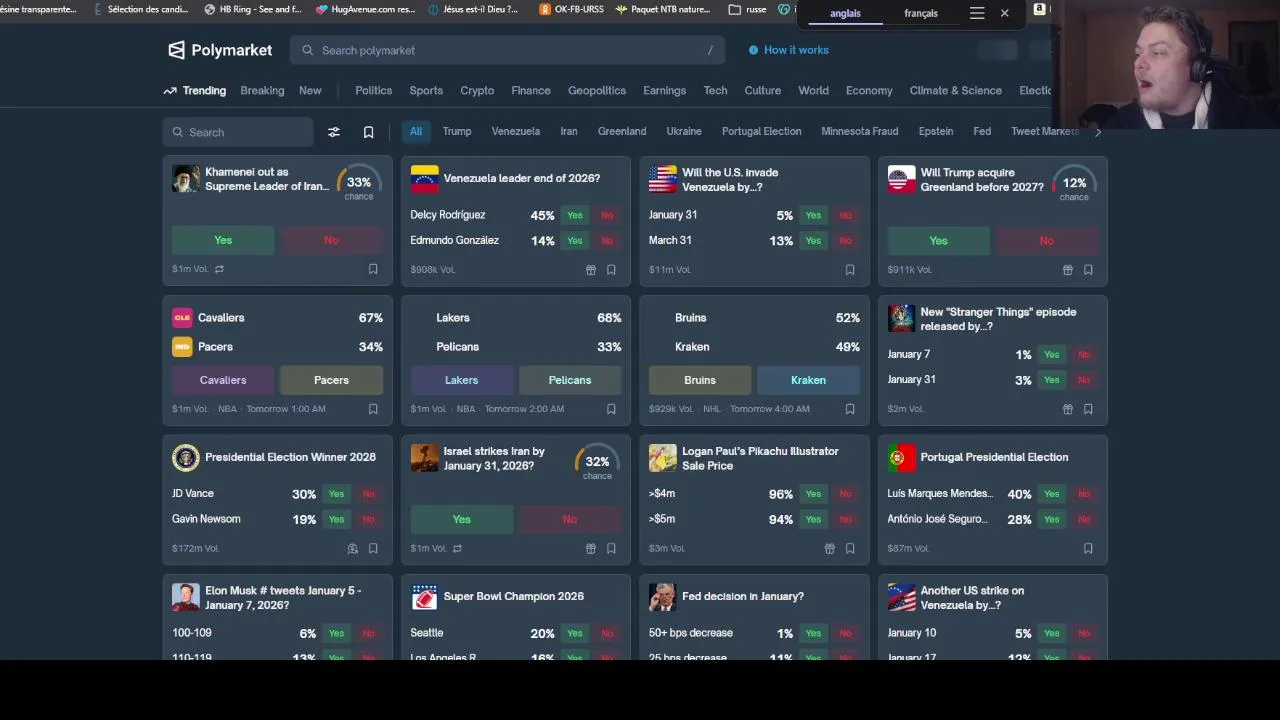Bookmark Portugal Presidential Election market
1280x720 pixels.
pos(1088,548)
